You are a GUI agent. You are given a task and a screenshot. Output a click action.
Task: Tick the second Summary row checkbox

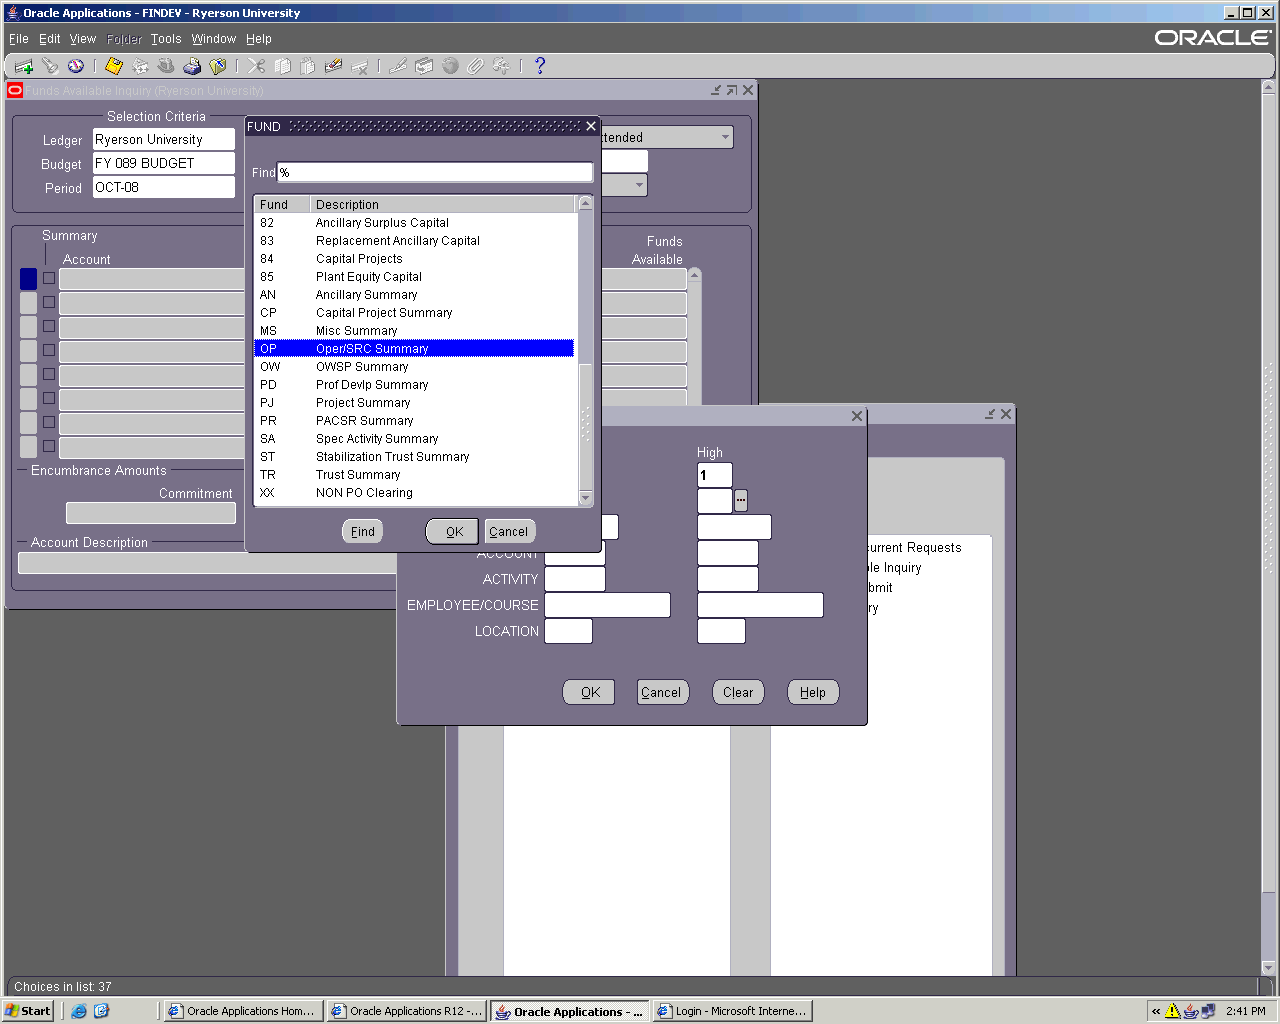49,302
